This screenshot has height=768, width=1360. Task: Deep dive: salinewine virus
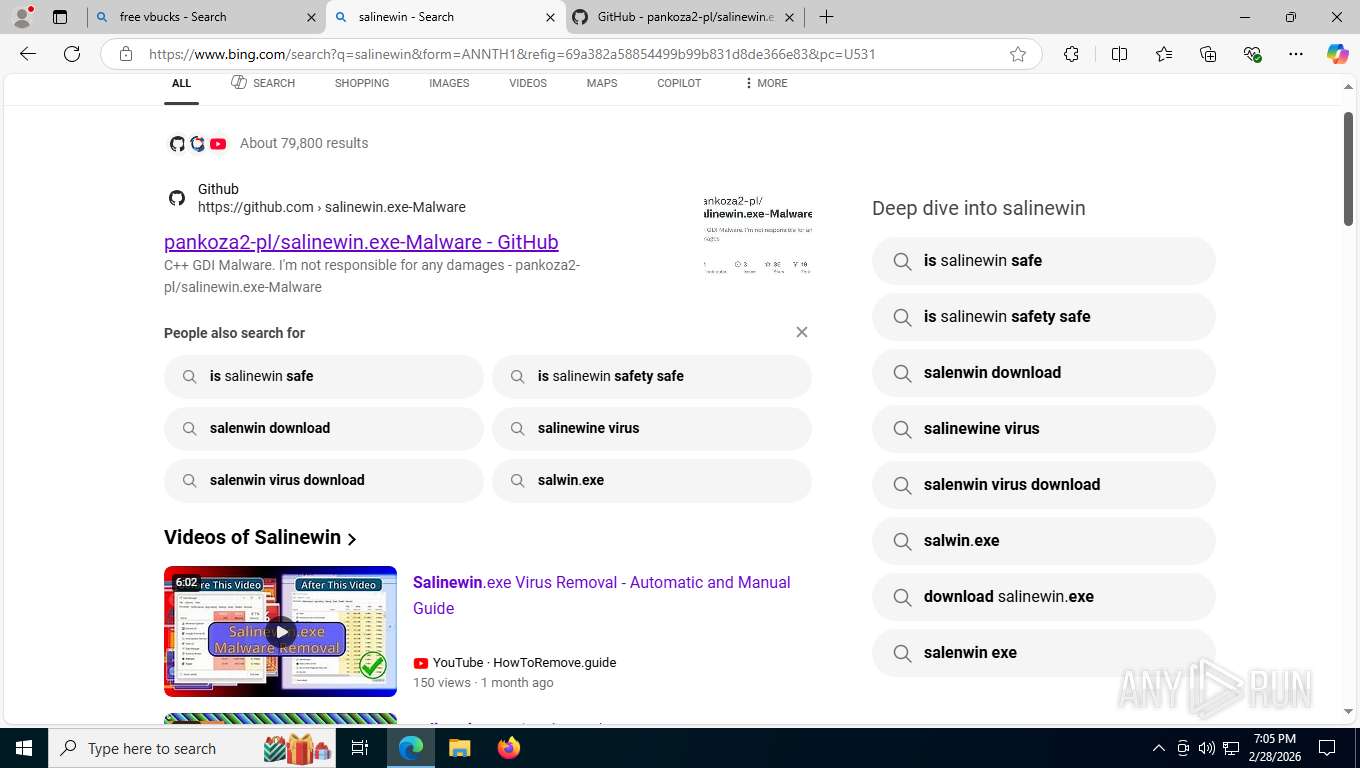pyautogui.click(x=1043, y=428)
